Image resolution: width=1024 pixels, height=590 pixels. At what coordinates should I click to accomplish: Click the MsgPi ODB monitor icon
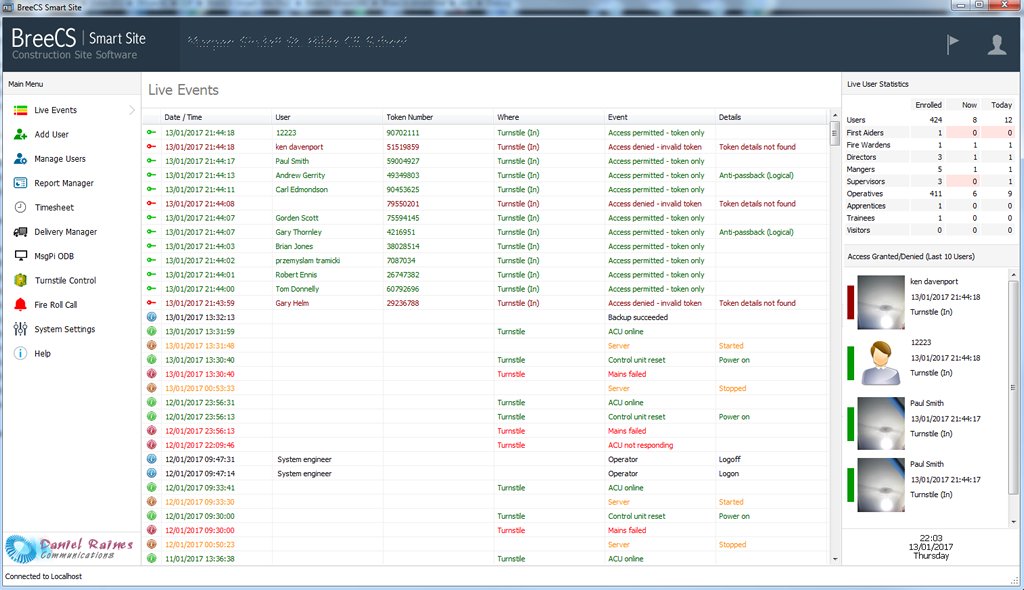pos(21,256)
